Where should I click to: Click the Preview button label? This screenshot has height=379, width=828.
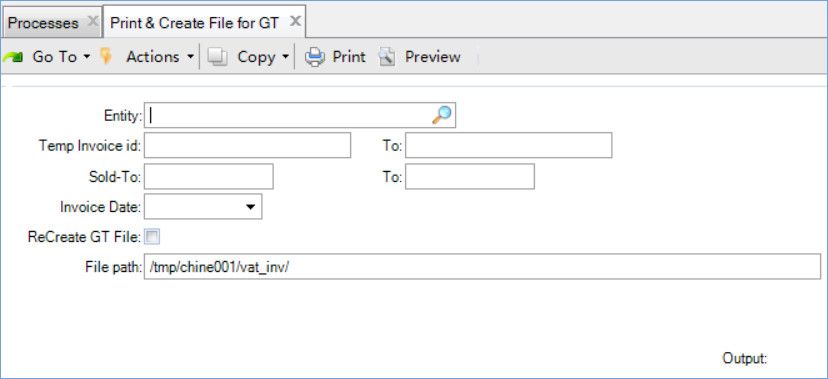pyautogui.click(x=432, y=57)
